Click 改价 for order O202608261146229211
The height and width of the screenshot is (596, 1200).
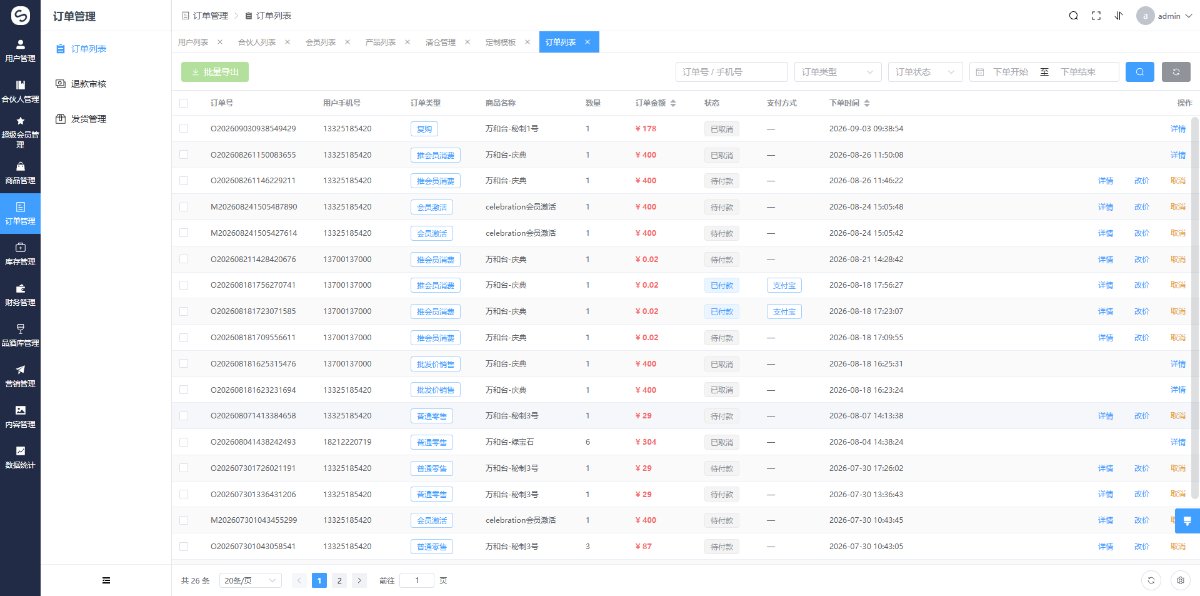click(1141, 180)
